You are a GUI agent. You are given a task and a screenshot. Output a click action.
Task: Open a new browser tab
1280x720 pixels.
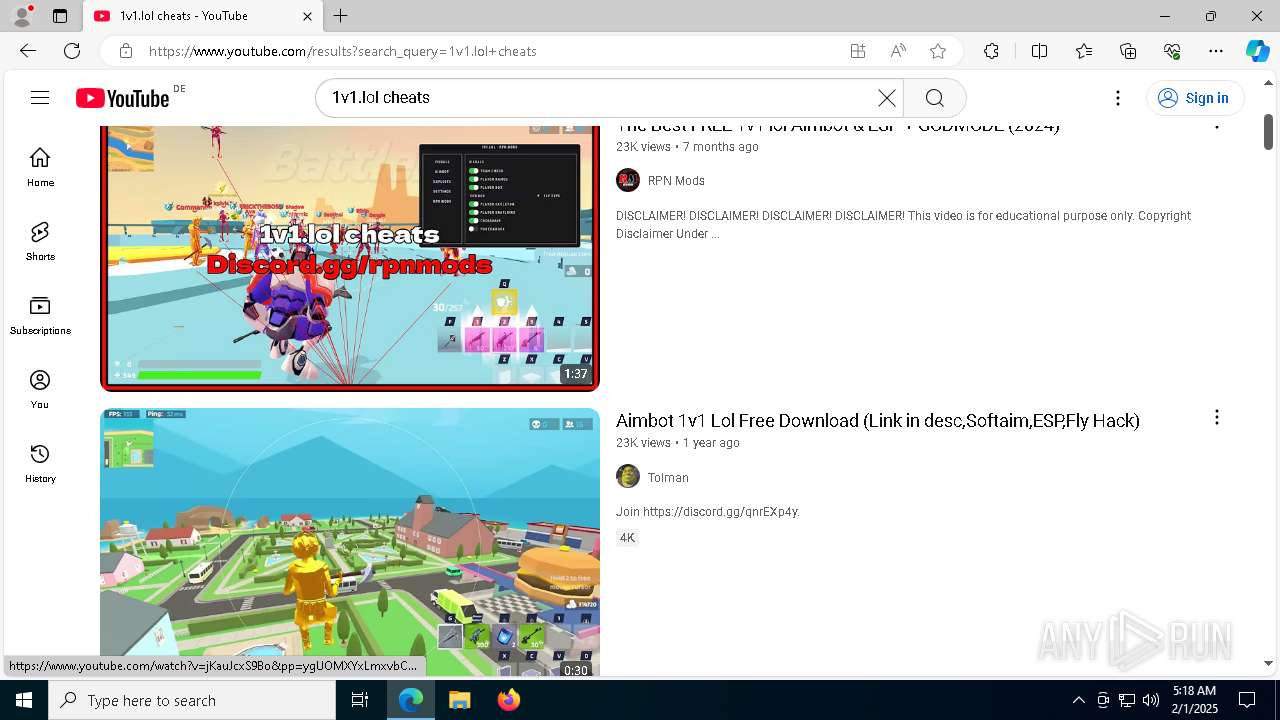point(341,16)
